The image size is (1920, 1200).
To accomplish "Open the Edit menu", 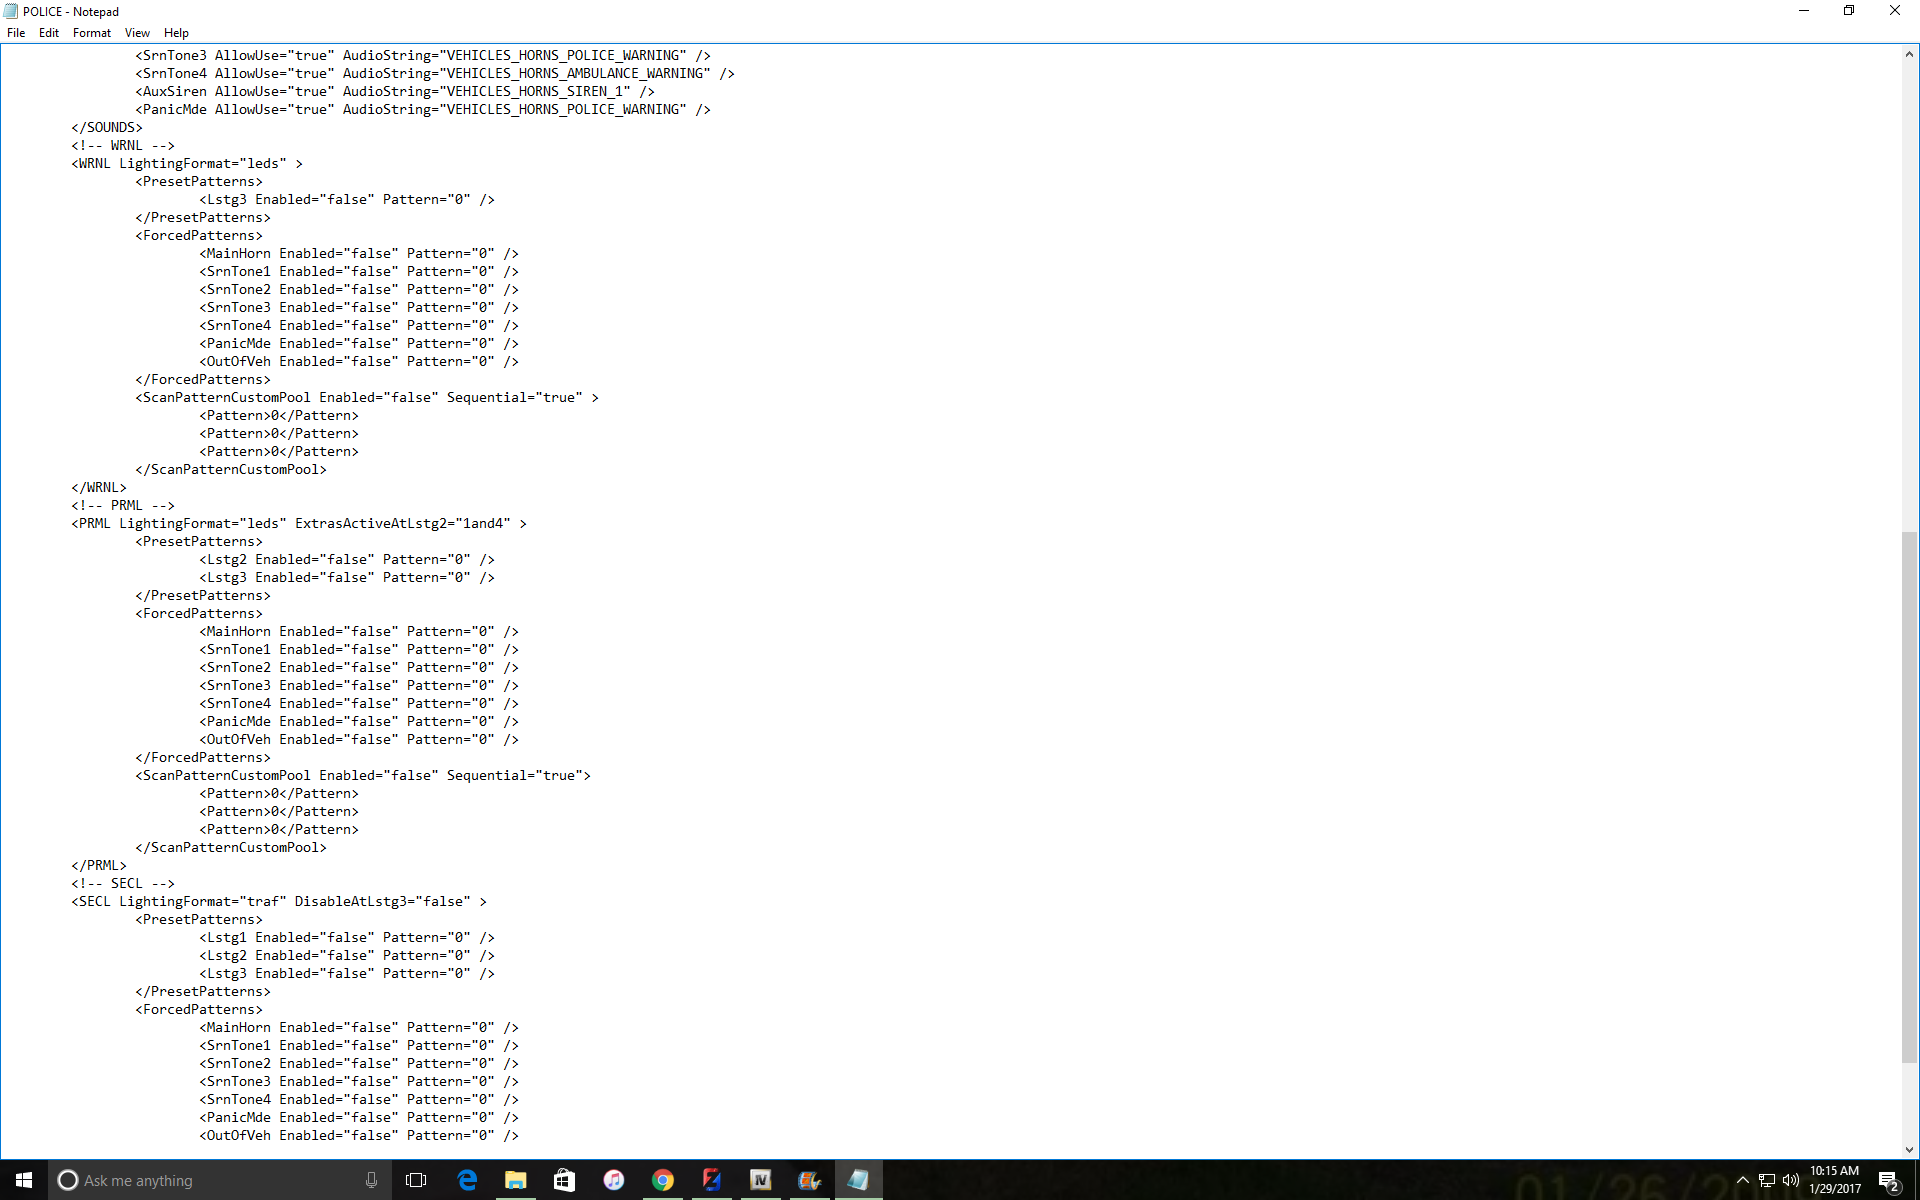I will pos(49,33).
